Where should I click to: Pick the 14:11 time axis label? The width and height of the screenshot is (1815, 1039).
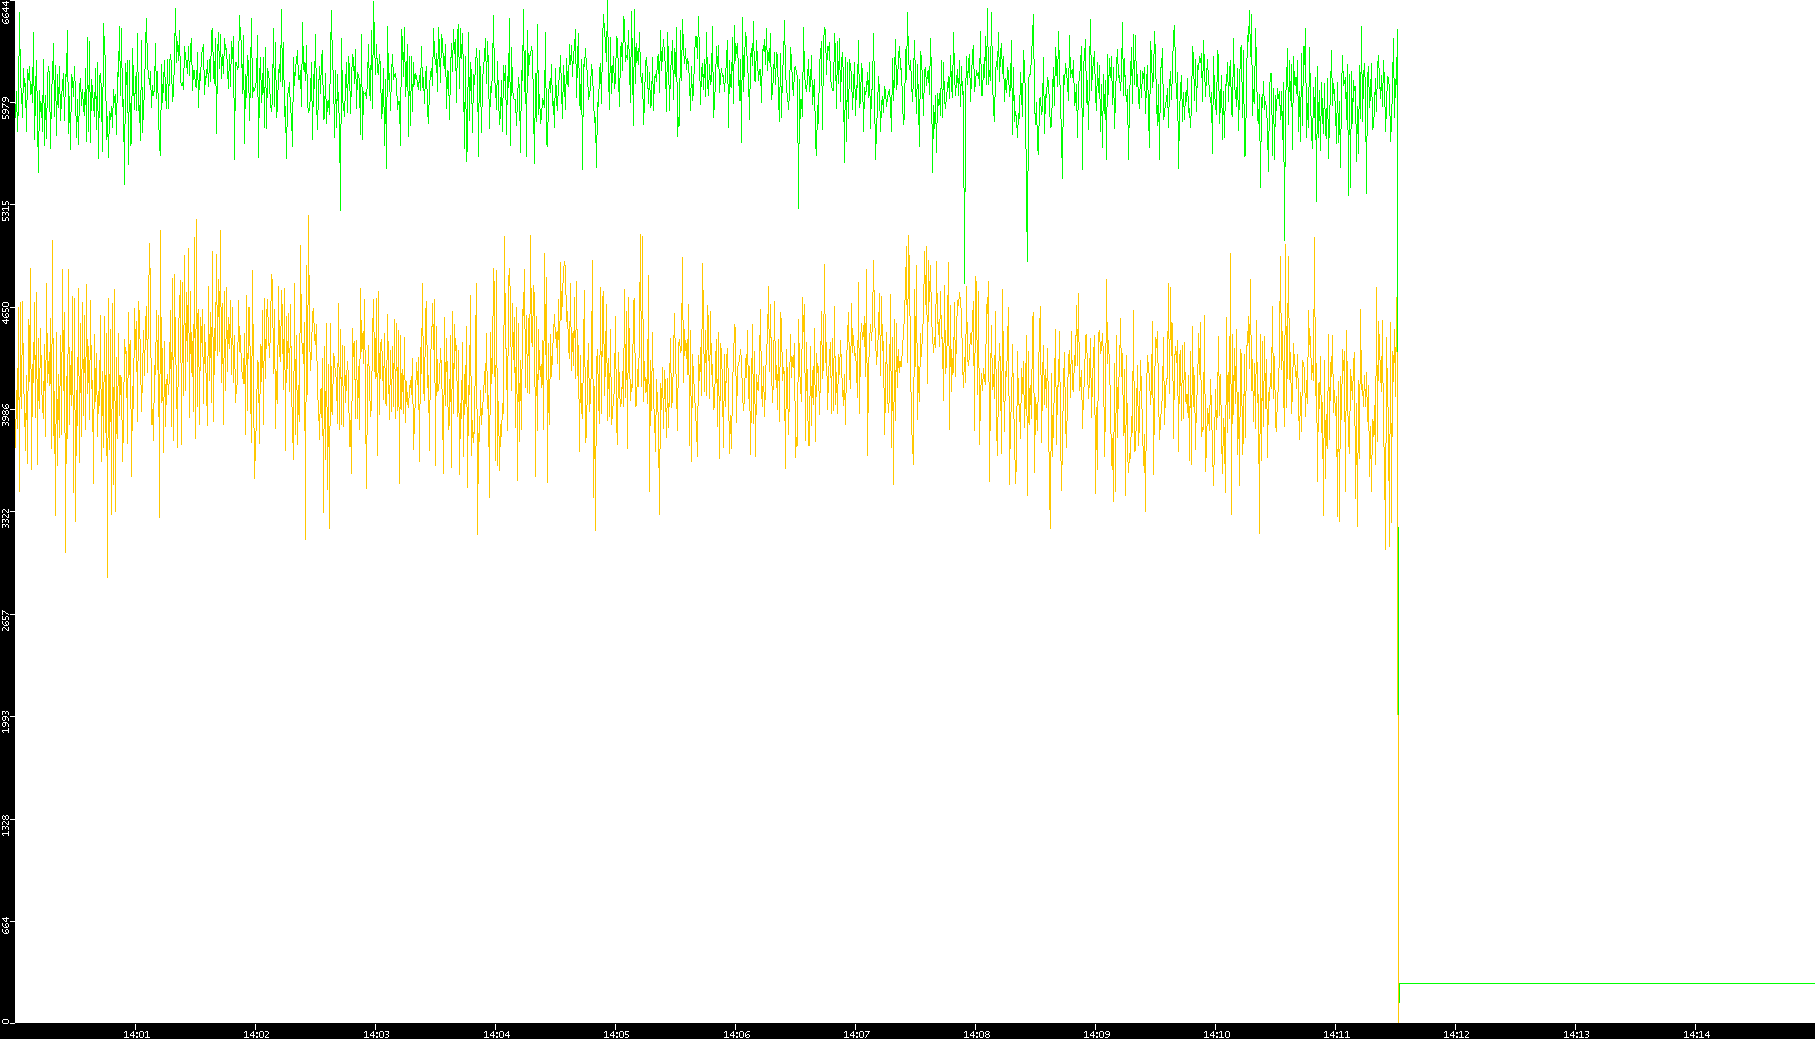tap(1336, 1034)
